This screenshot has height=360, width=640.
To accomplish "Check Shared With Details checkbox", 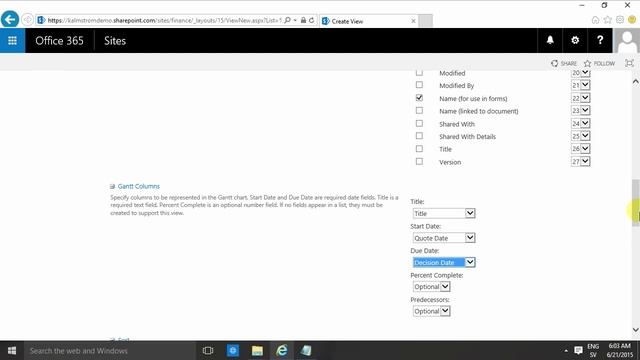I will click(x=419, y=136).
